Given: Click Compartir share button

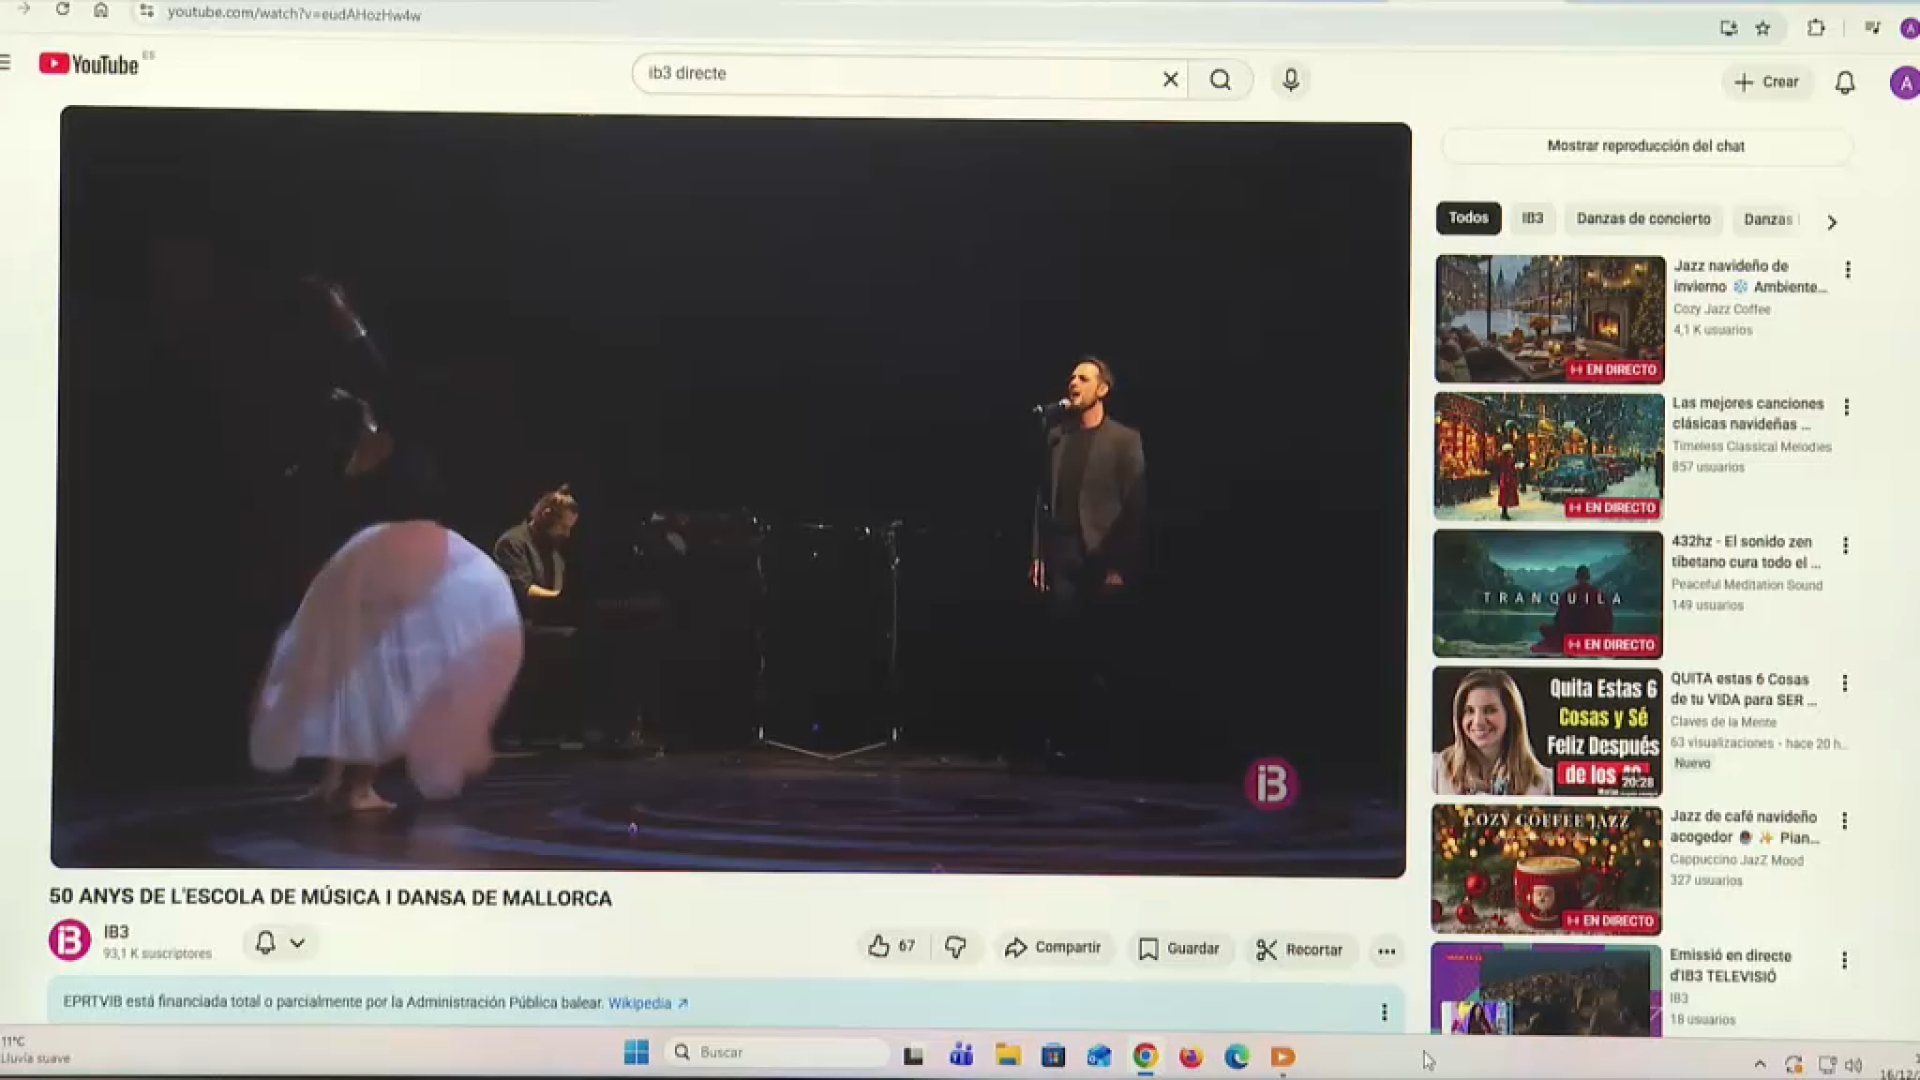Looking at the screenshot, I should [x=1053, y=948].
